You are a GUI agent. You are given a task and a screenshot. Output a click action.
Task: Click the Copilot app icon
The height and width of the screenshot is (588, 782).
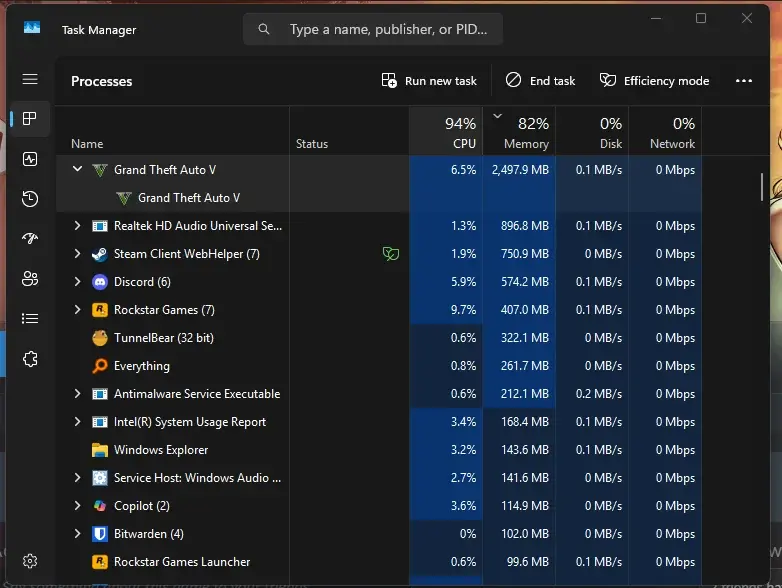[100, 506]
